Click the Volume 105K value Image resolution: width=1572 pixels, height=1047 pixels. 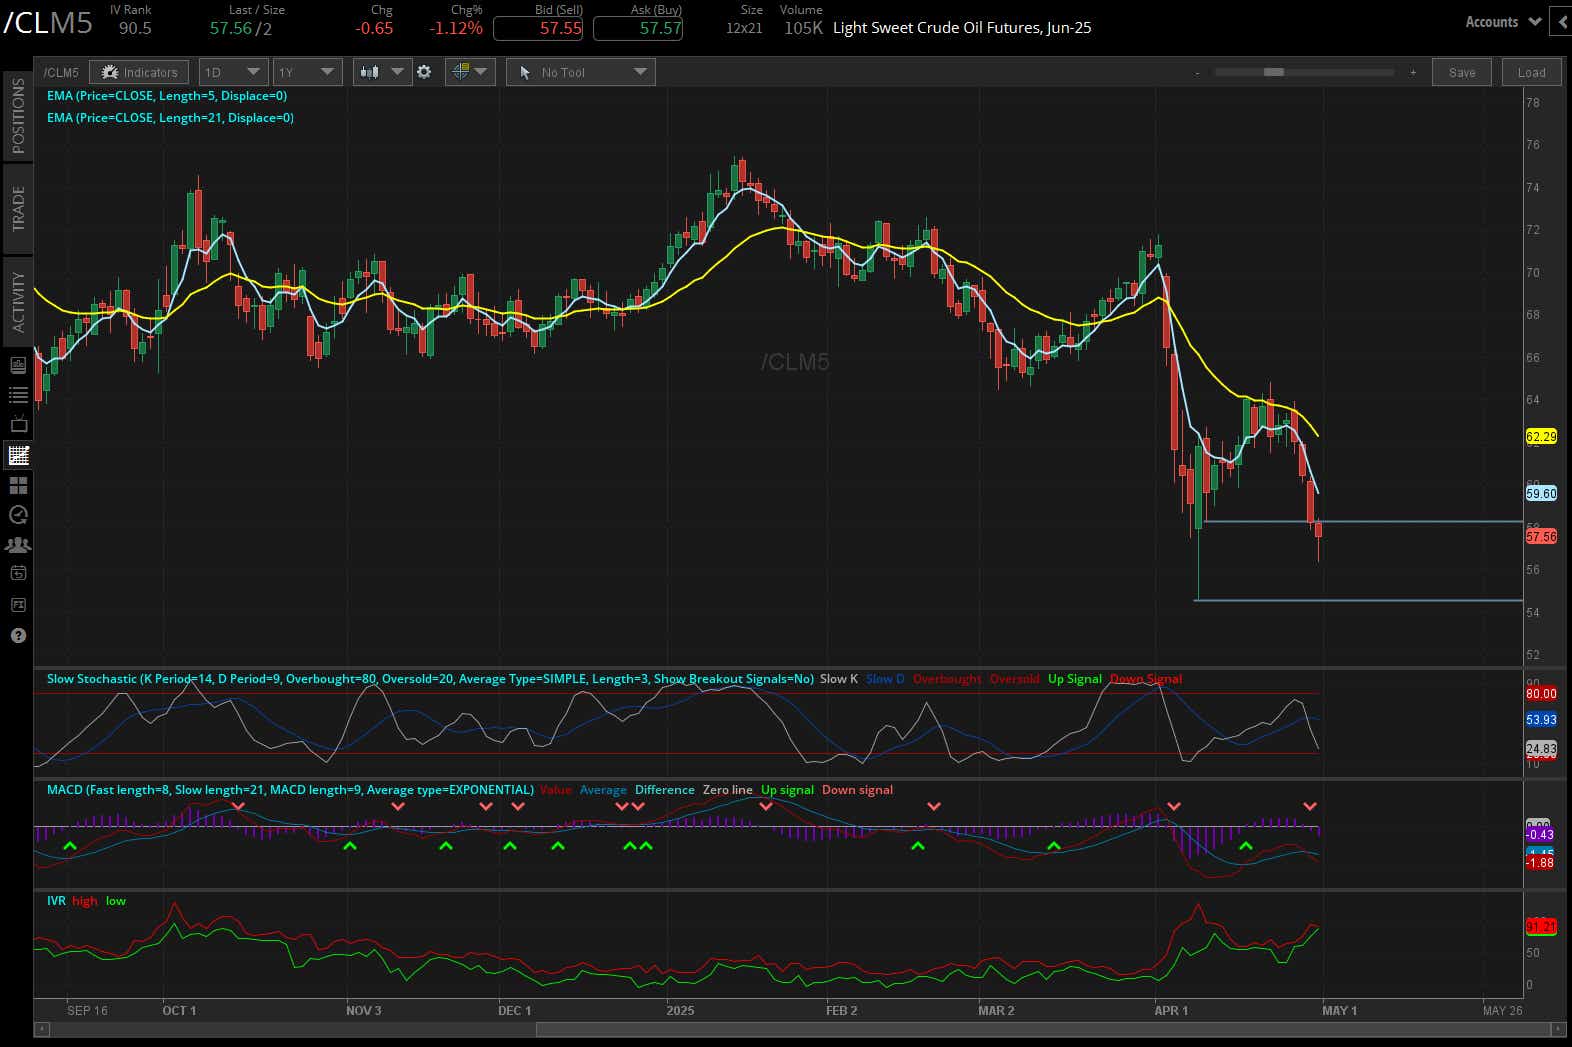(803, 28)
